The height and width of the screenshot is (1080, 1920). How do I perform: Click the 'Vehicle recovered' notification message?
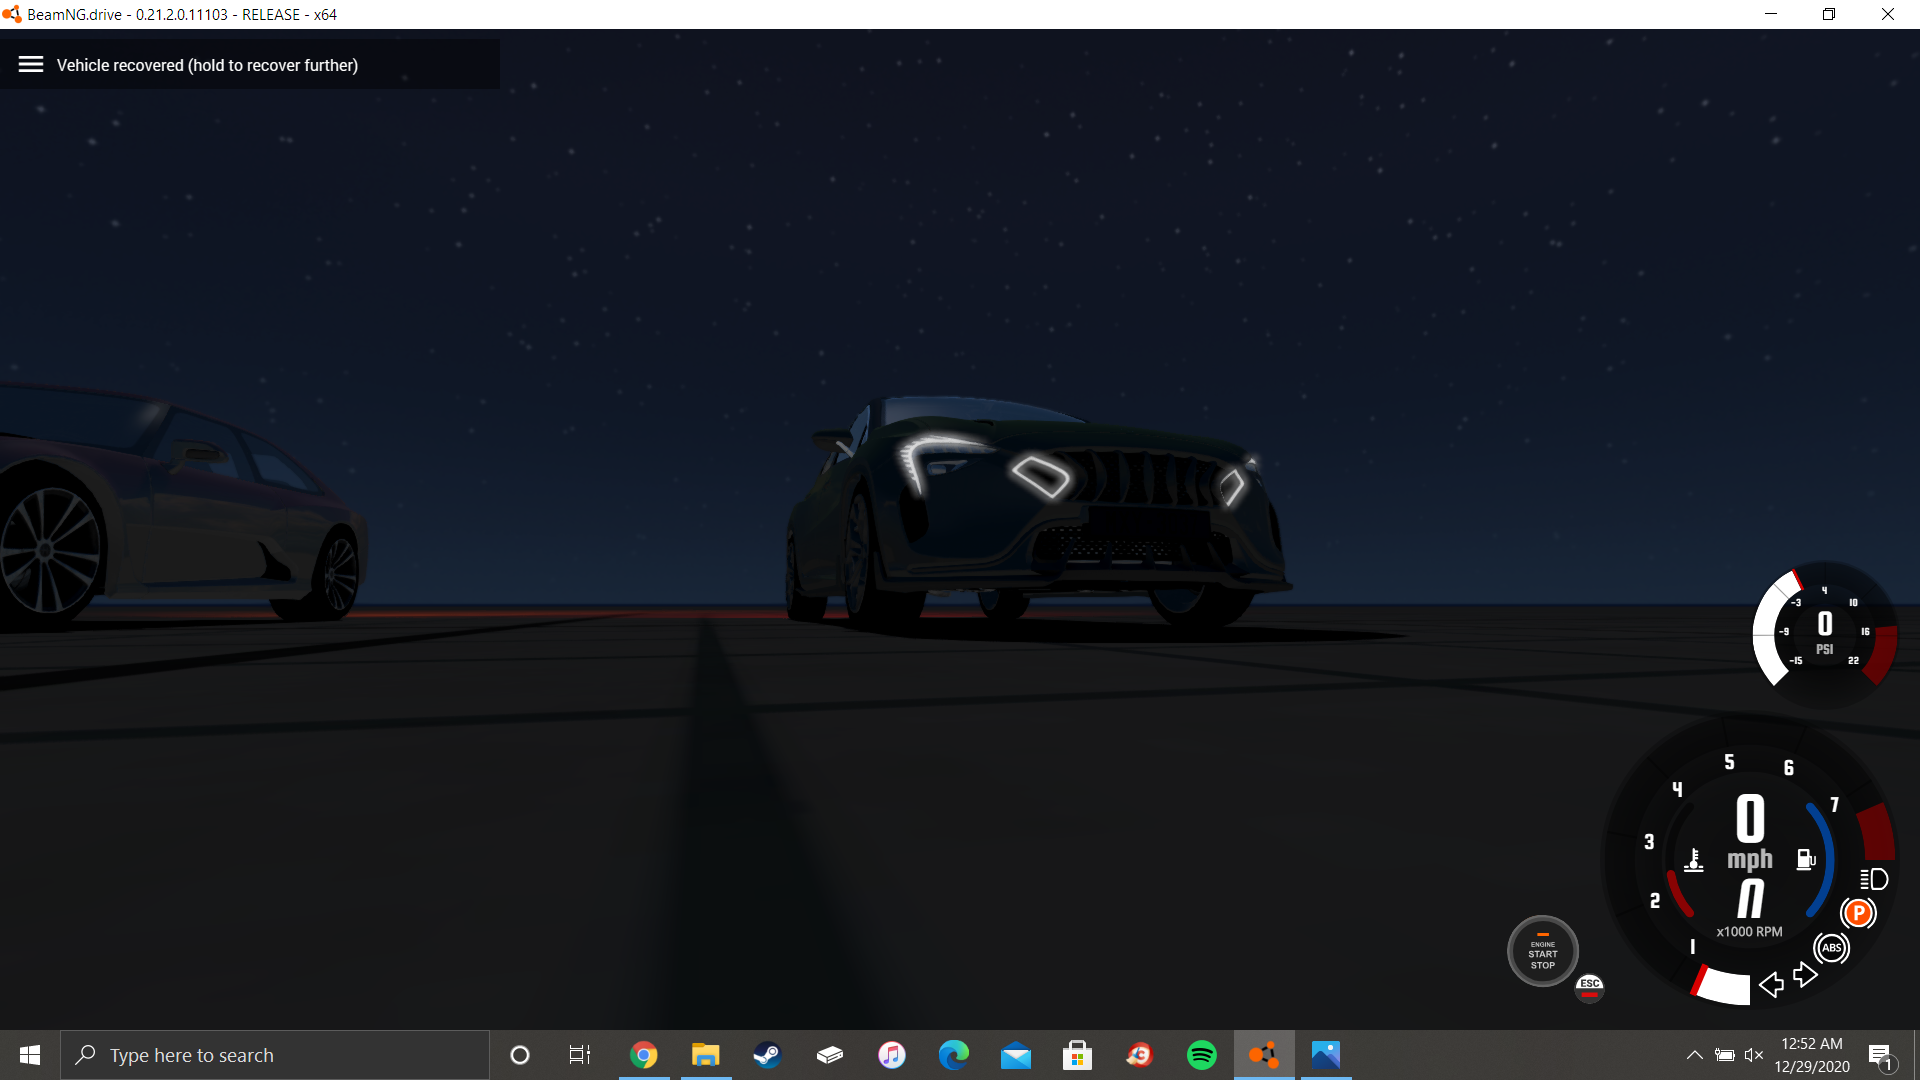tap(207, 65)
